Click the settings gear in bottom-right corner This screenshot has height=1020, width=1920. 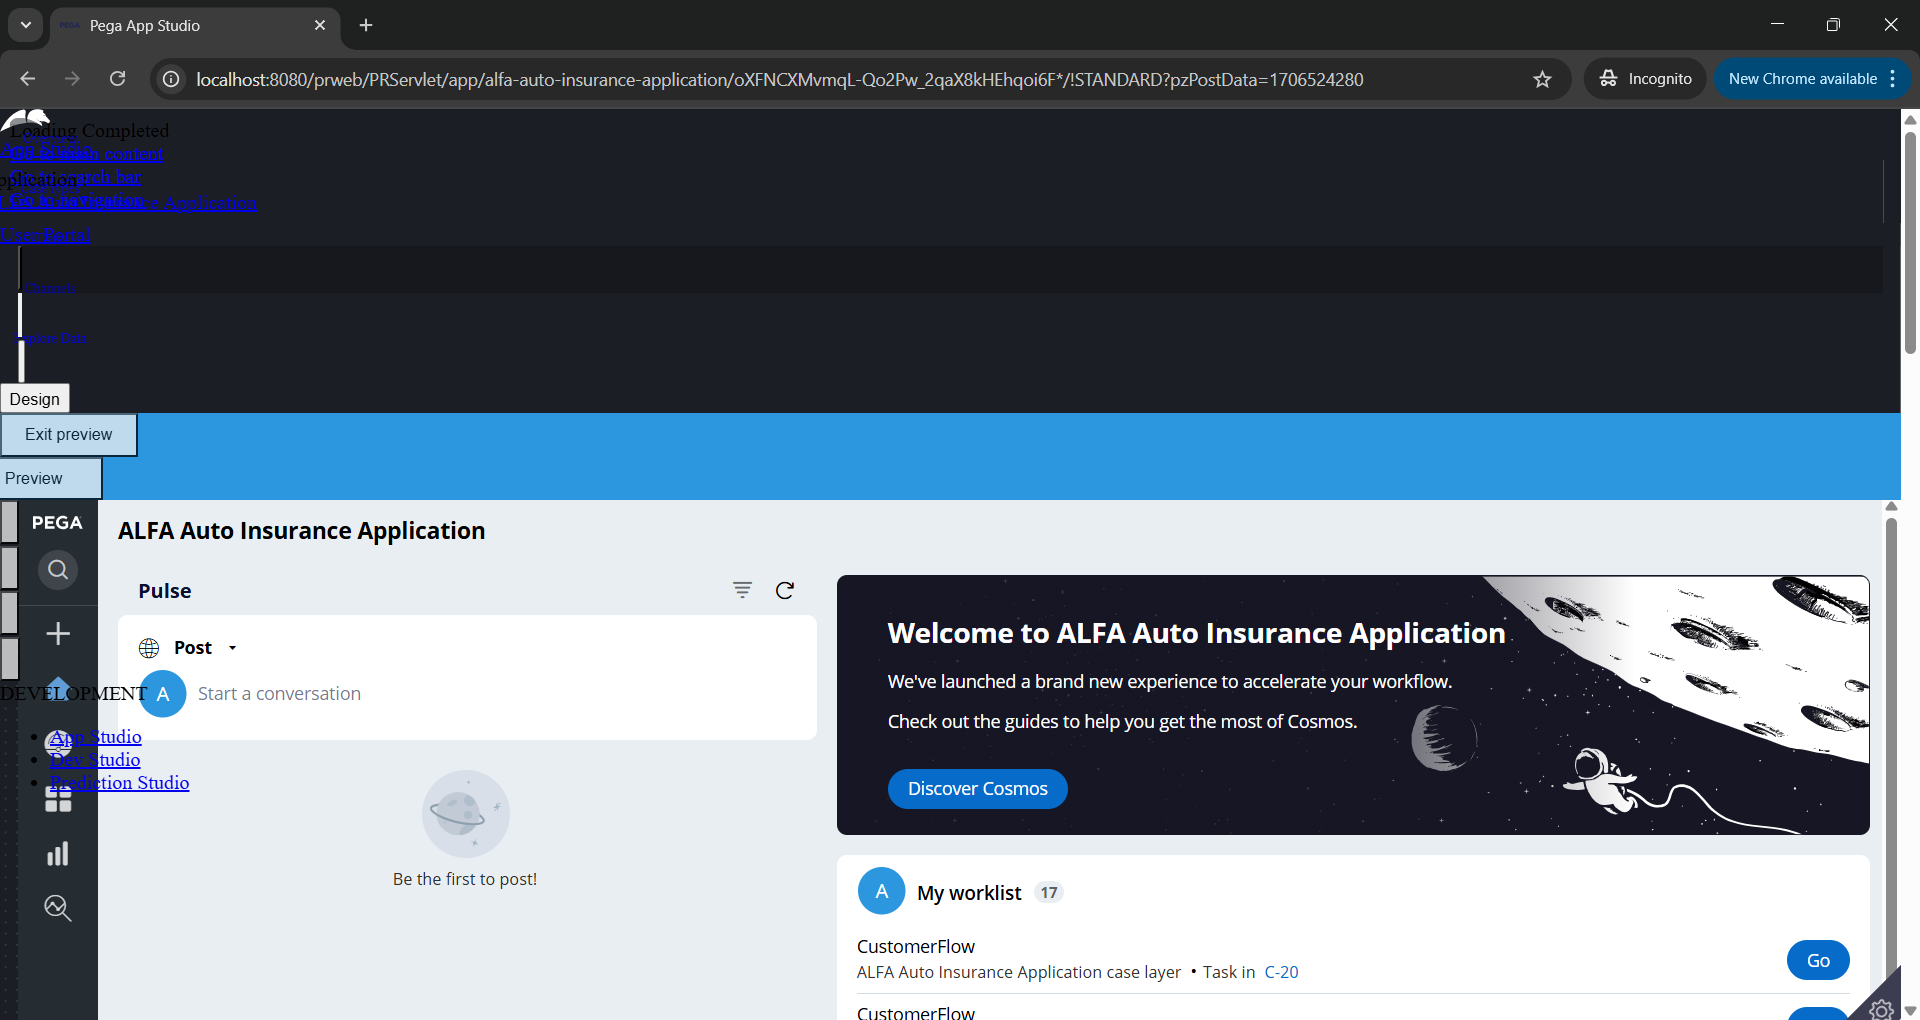[1881, 1009]
